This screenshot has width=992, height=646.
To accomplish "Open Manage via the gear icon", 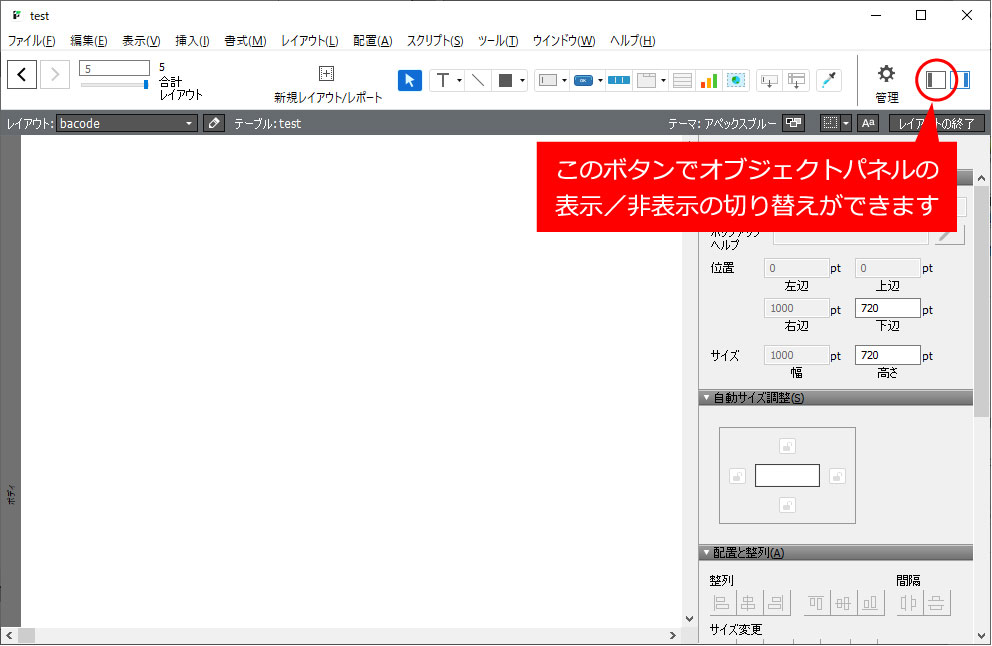I will tap(886, 74).
